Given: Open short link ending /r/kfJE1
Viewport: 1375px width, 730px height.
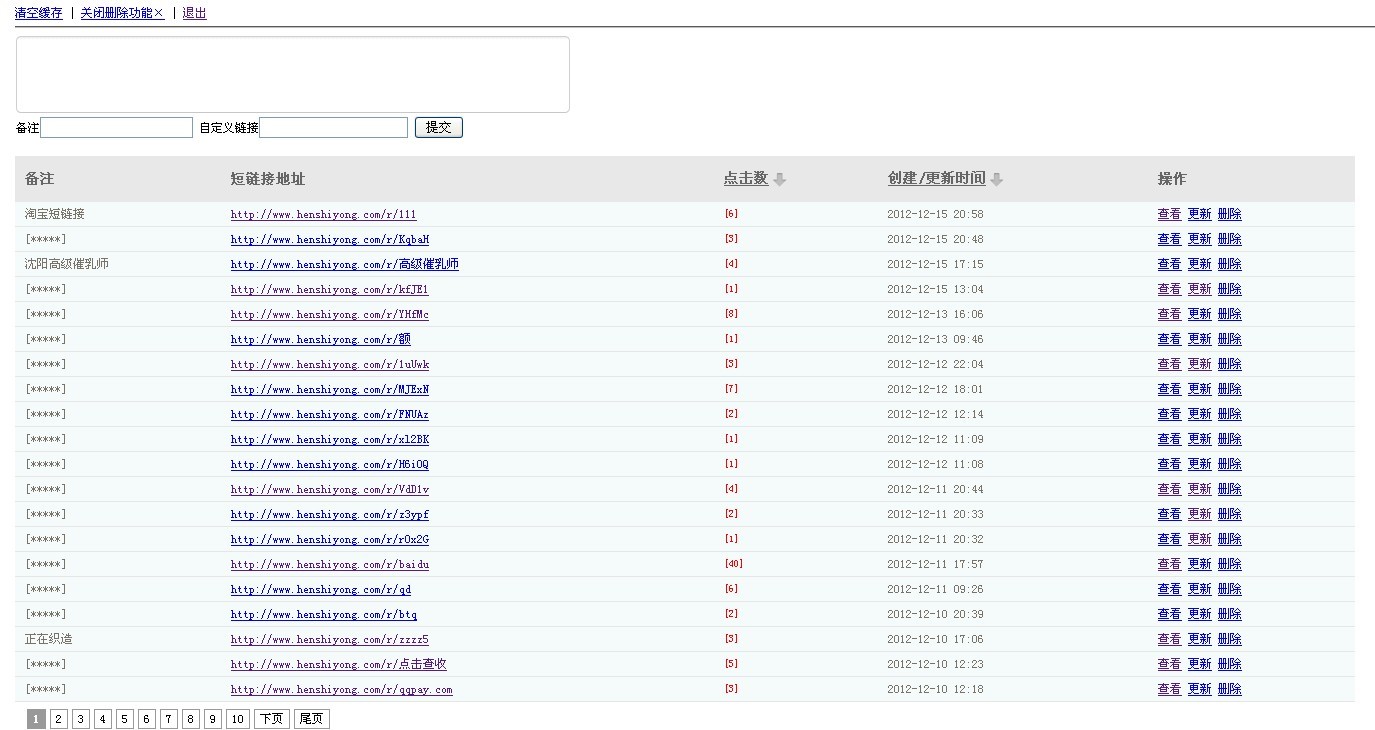Looking at the screenshot, I should coord(330,289).
